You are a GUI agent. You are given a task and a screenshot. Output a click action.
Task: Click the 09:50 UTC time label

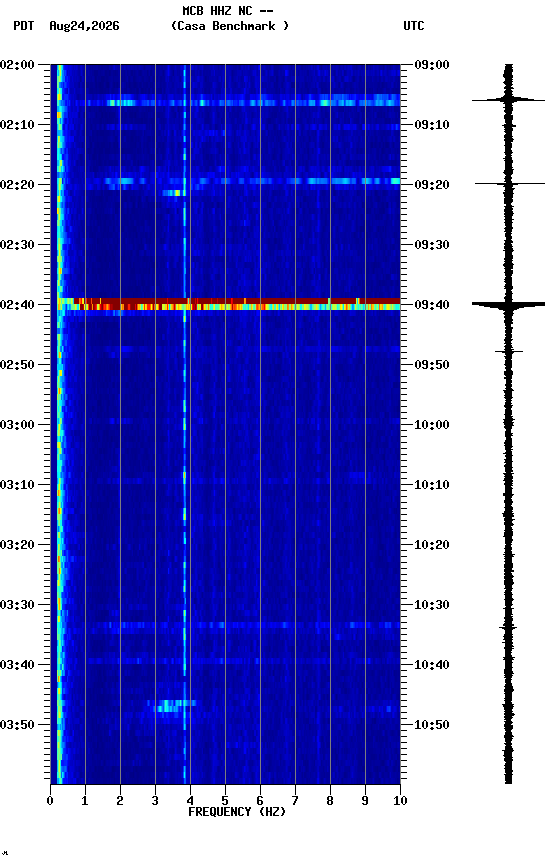point(432,365)
